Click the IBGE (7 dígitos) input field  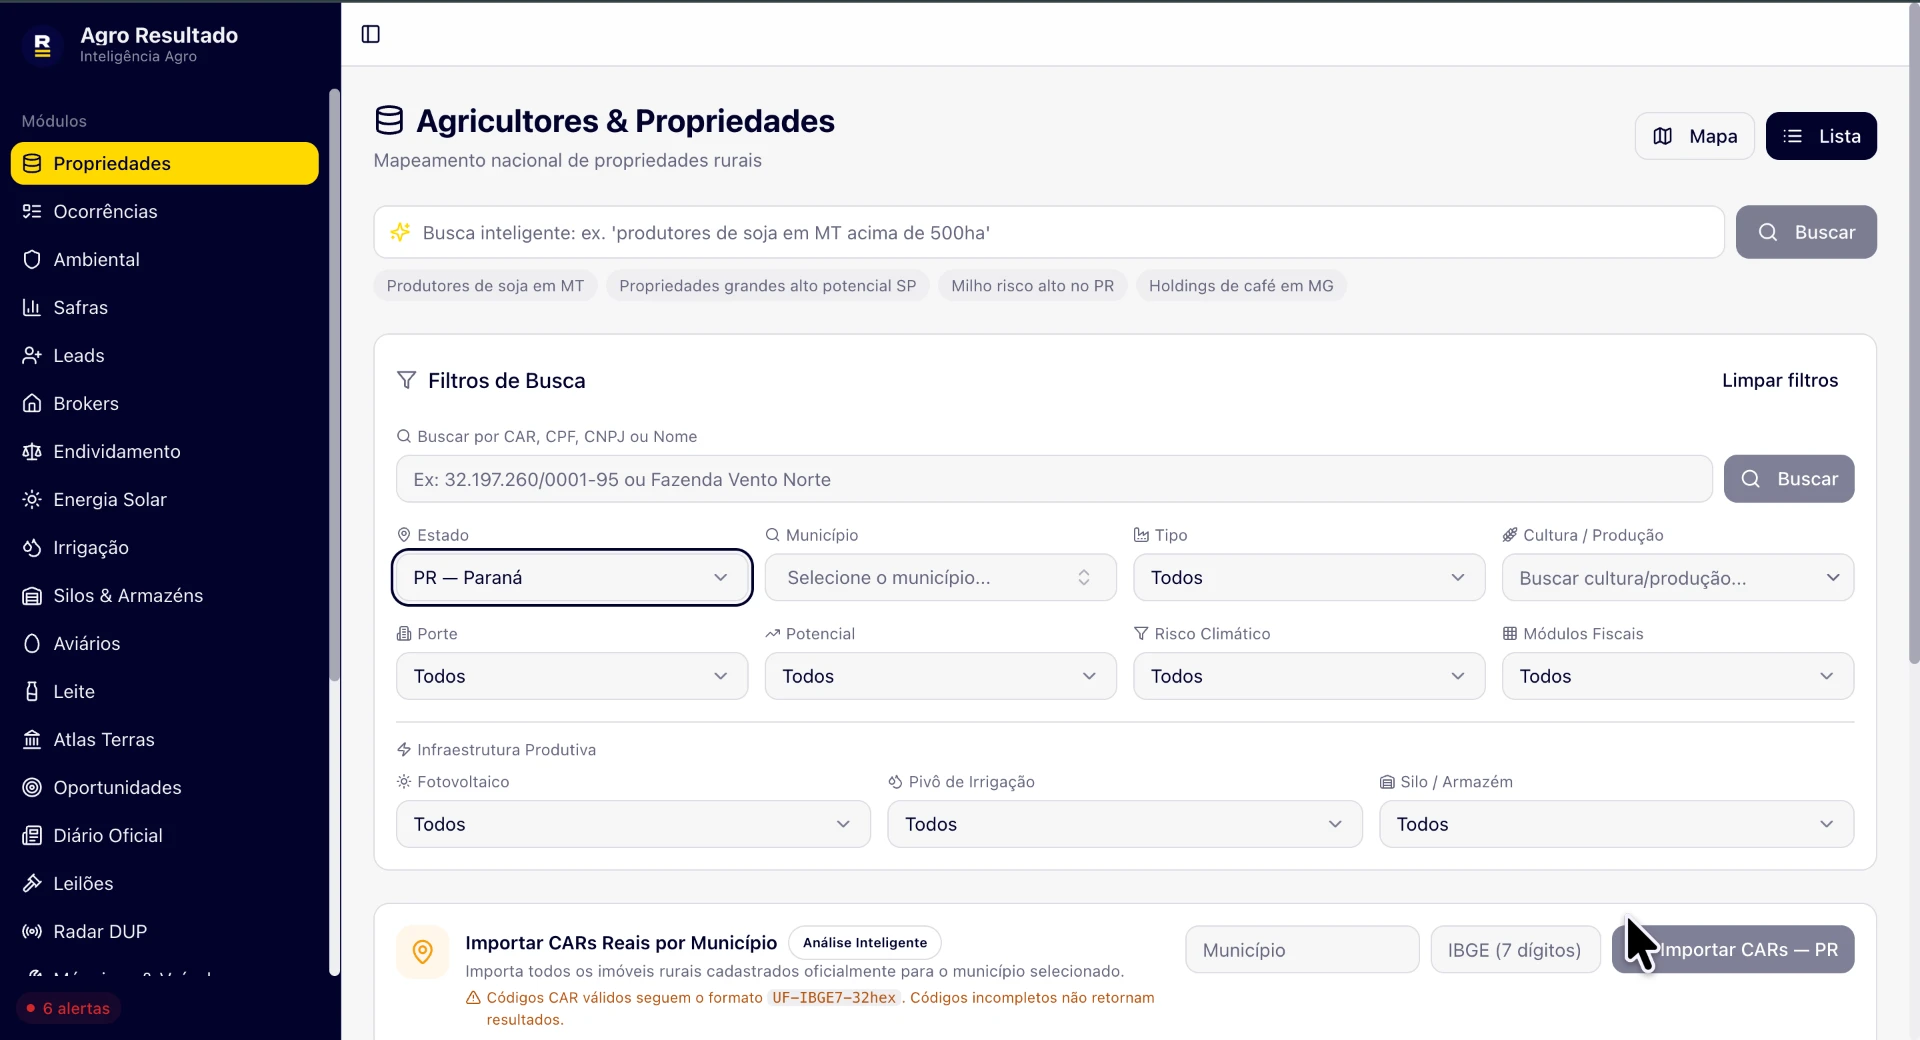1515,950
